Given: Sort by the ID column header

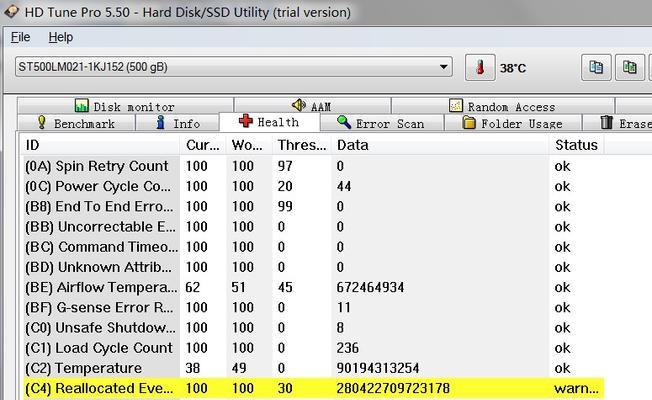Looking at the screenshot, I should pyautogui.click(x=100, y=145).
